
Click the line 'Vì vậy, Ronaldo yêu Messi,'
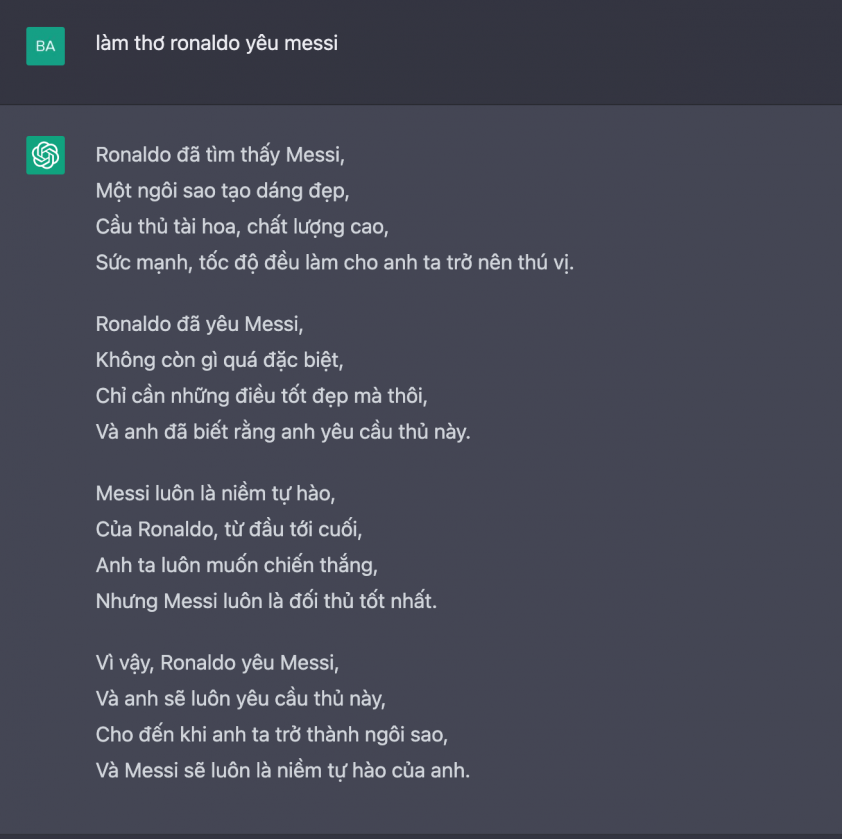pos(217,663)
